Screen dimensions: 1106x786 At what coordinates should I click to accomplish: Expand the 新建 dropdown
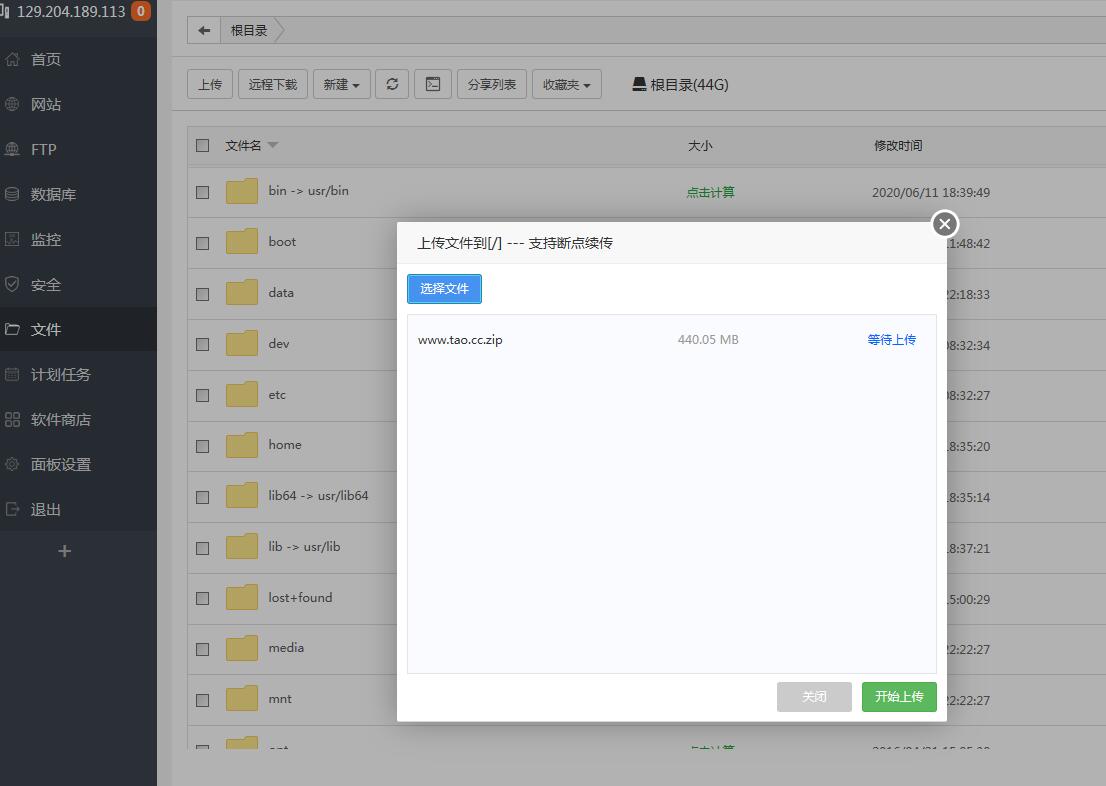coord(341,84)
